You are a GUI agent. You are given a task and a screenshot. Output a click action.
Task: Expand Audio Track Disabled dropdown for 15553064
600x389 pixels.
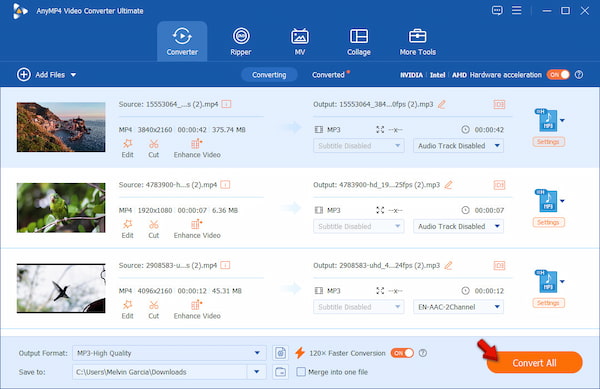coord(458,146)
